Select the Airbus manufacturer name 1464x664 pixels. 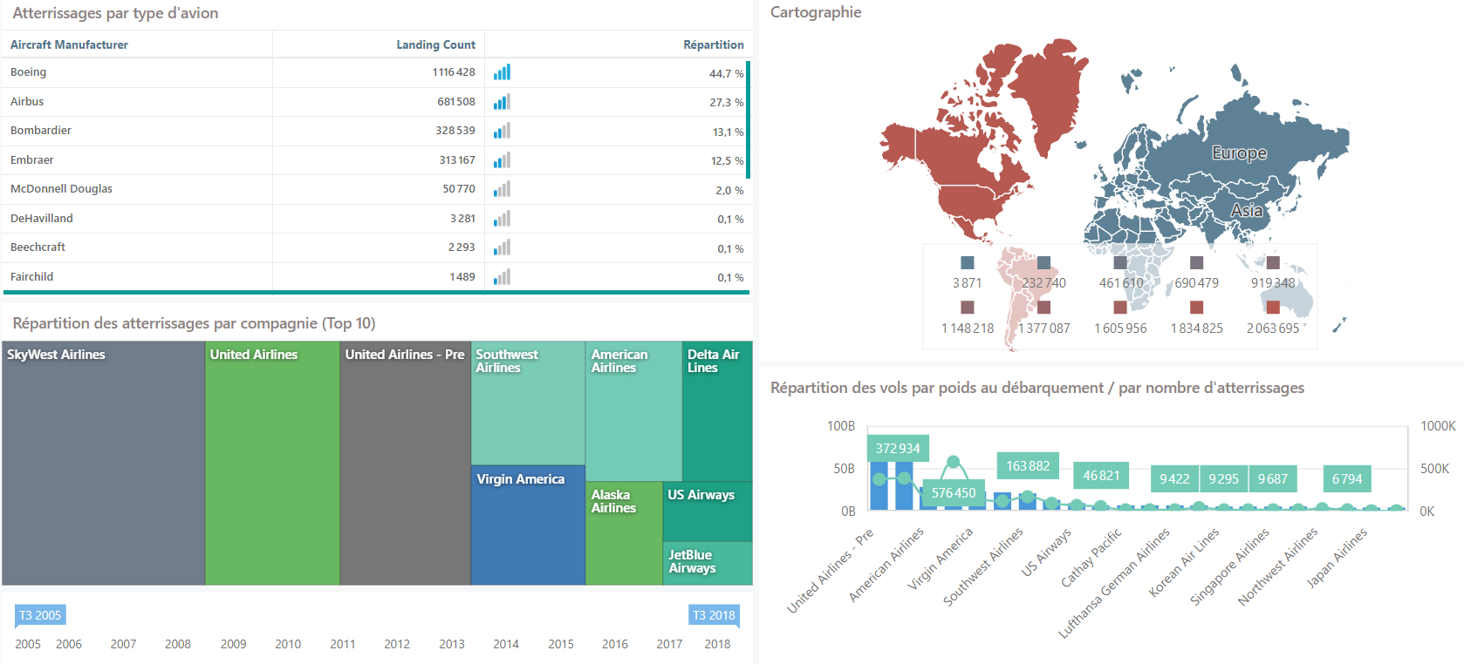27,101
